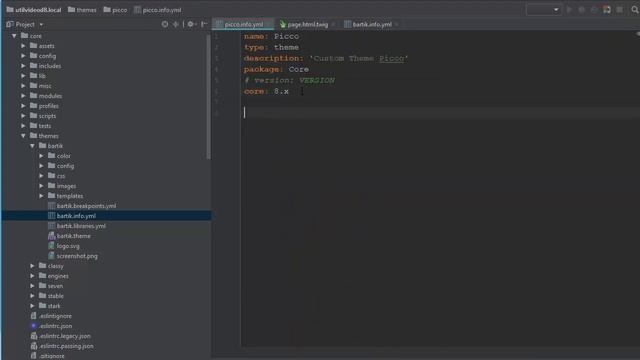Viewport: 640px width, 360px height.
Task: Click the Debug icon in toolbar
Action: 582,9
